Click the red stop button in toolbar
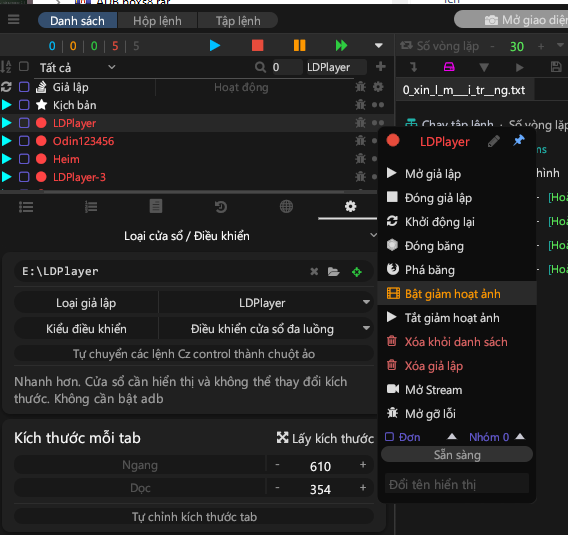The image size is (568, 535). pyautogui.click(x=258, y=46)
